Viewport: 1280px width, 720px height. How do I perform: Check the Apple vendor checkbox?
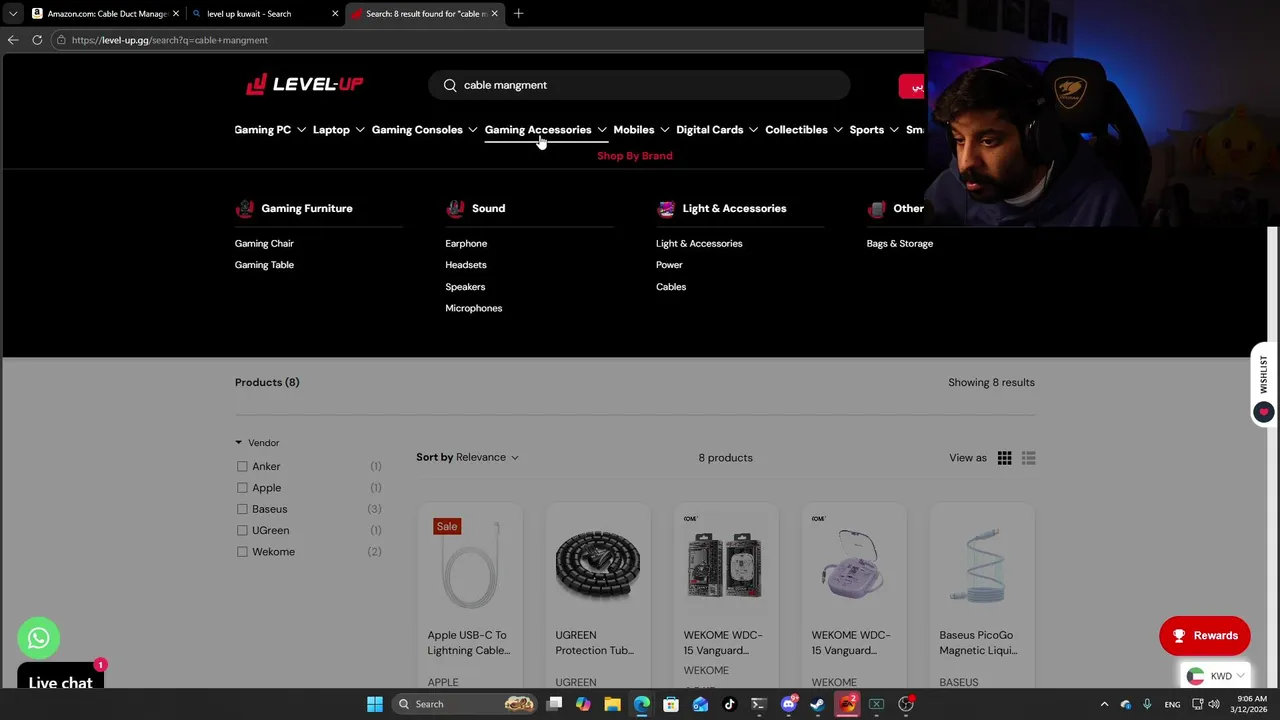[x=242, y=488]
